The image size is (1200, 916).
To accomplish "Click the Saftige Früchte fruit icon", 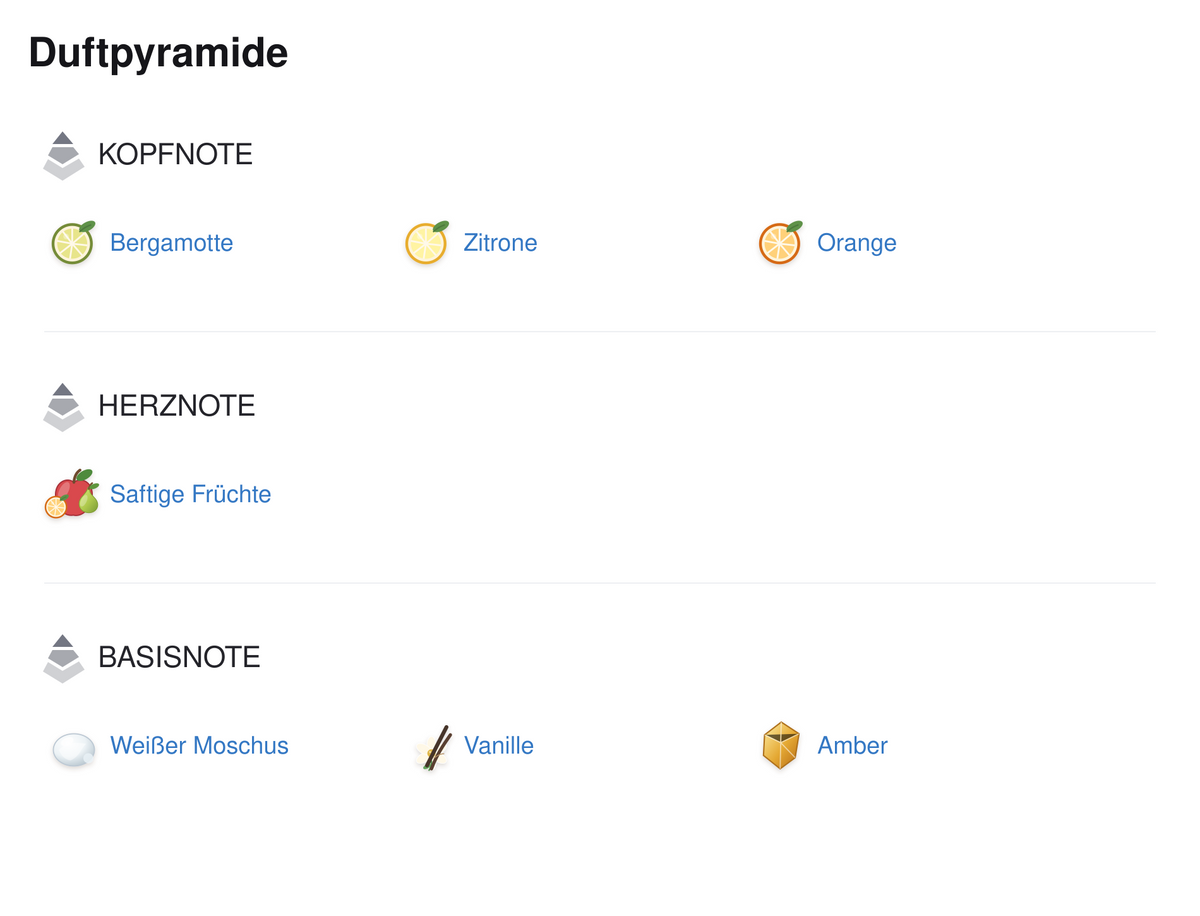I will click(x=72, y=494).
